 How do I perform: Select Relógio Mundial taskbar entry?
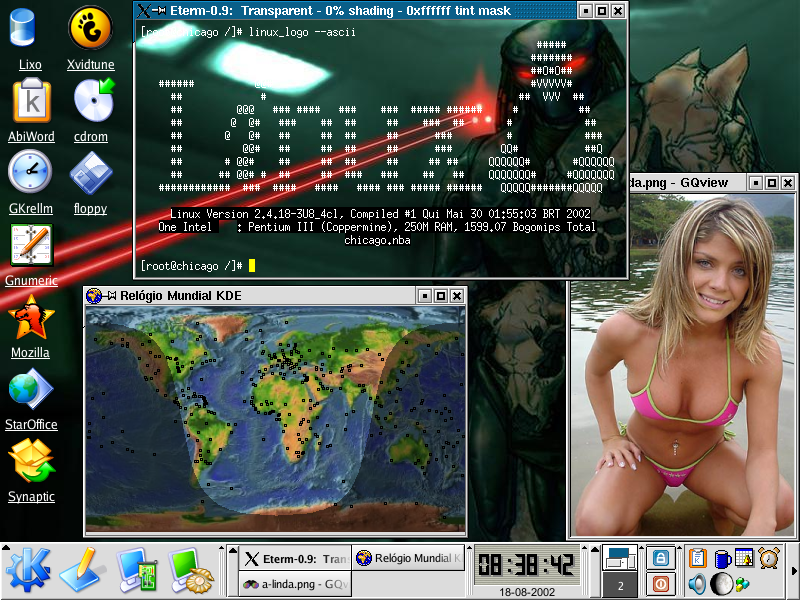pos(409,559)
